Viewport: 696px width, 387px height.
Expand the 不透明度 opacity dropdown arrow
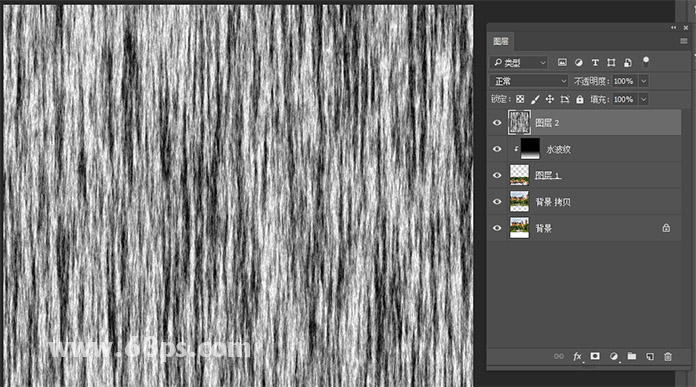click(644, 81)
